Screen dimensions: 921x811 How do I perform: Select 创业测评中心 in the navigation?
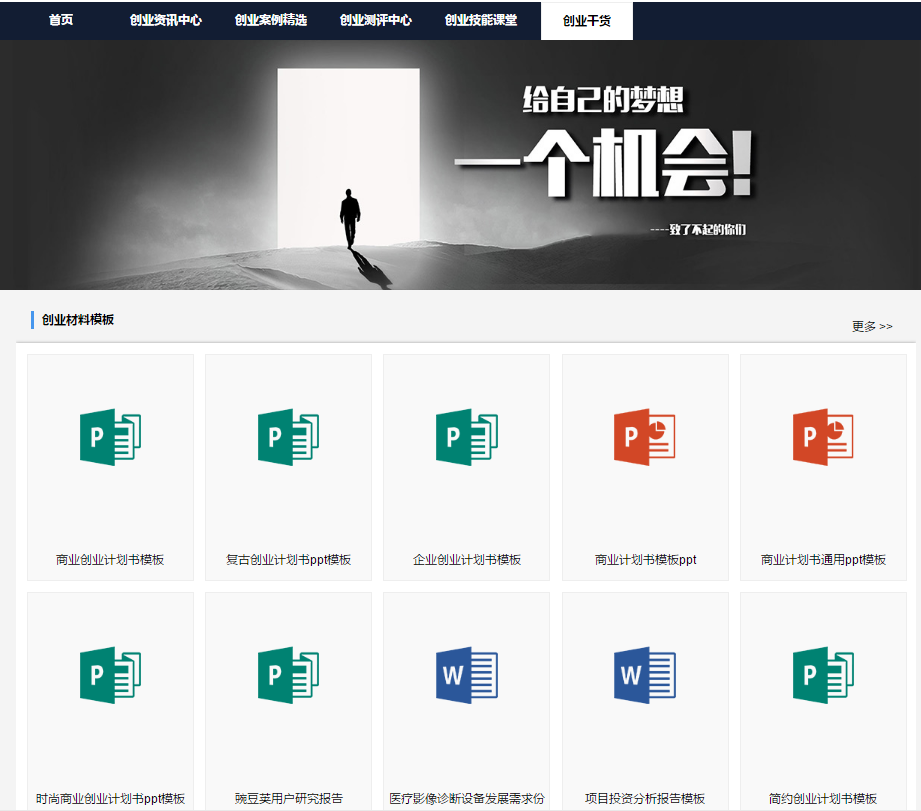pos(376,20)
